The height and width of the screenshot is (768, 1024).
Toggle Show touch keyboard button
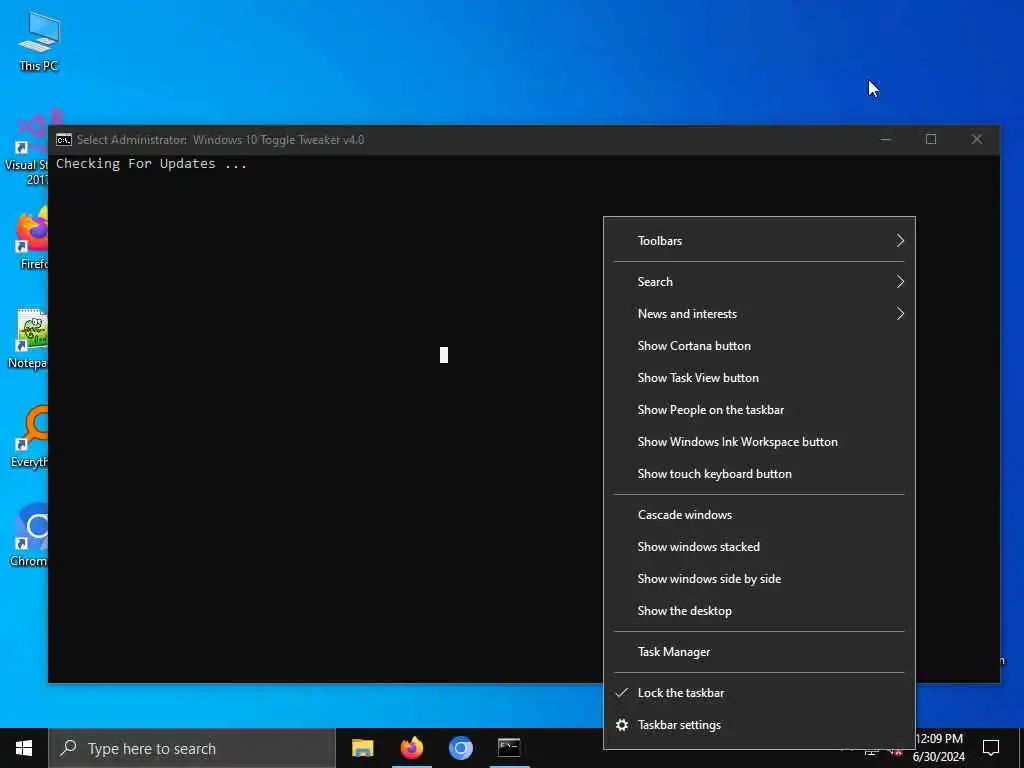tap(759, 474)
